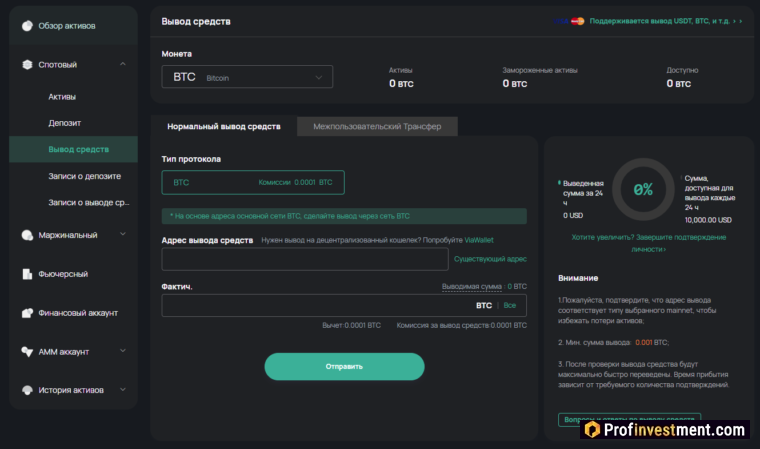The image size is (760, 449).
Task: Click the 10,000.00 USD limit text
Action: pyautogui.click(x=708, y=220)
